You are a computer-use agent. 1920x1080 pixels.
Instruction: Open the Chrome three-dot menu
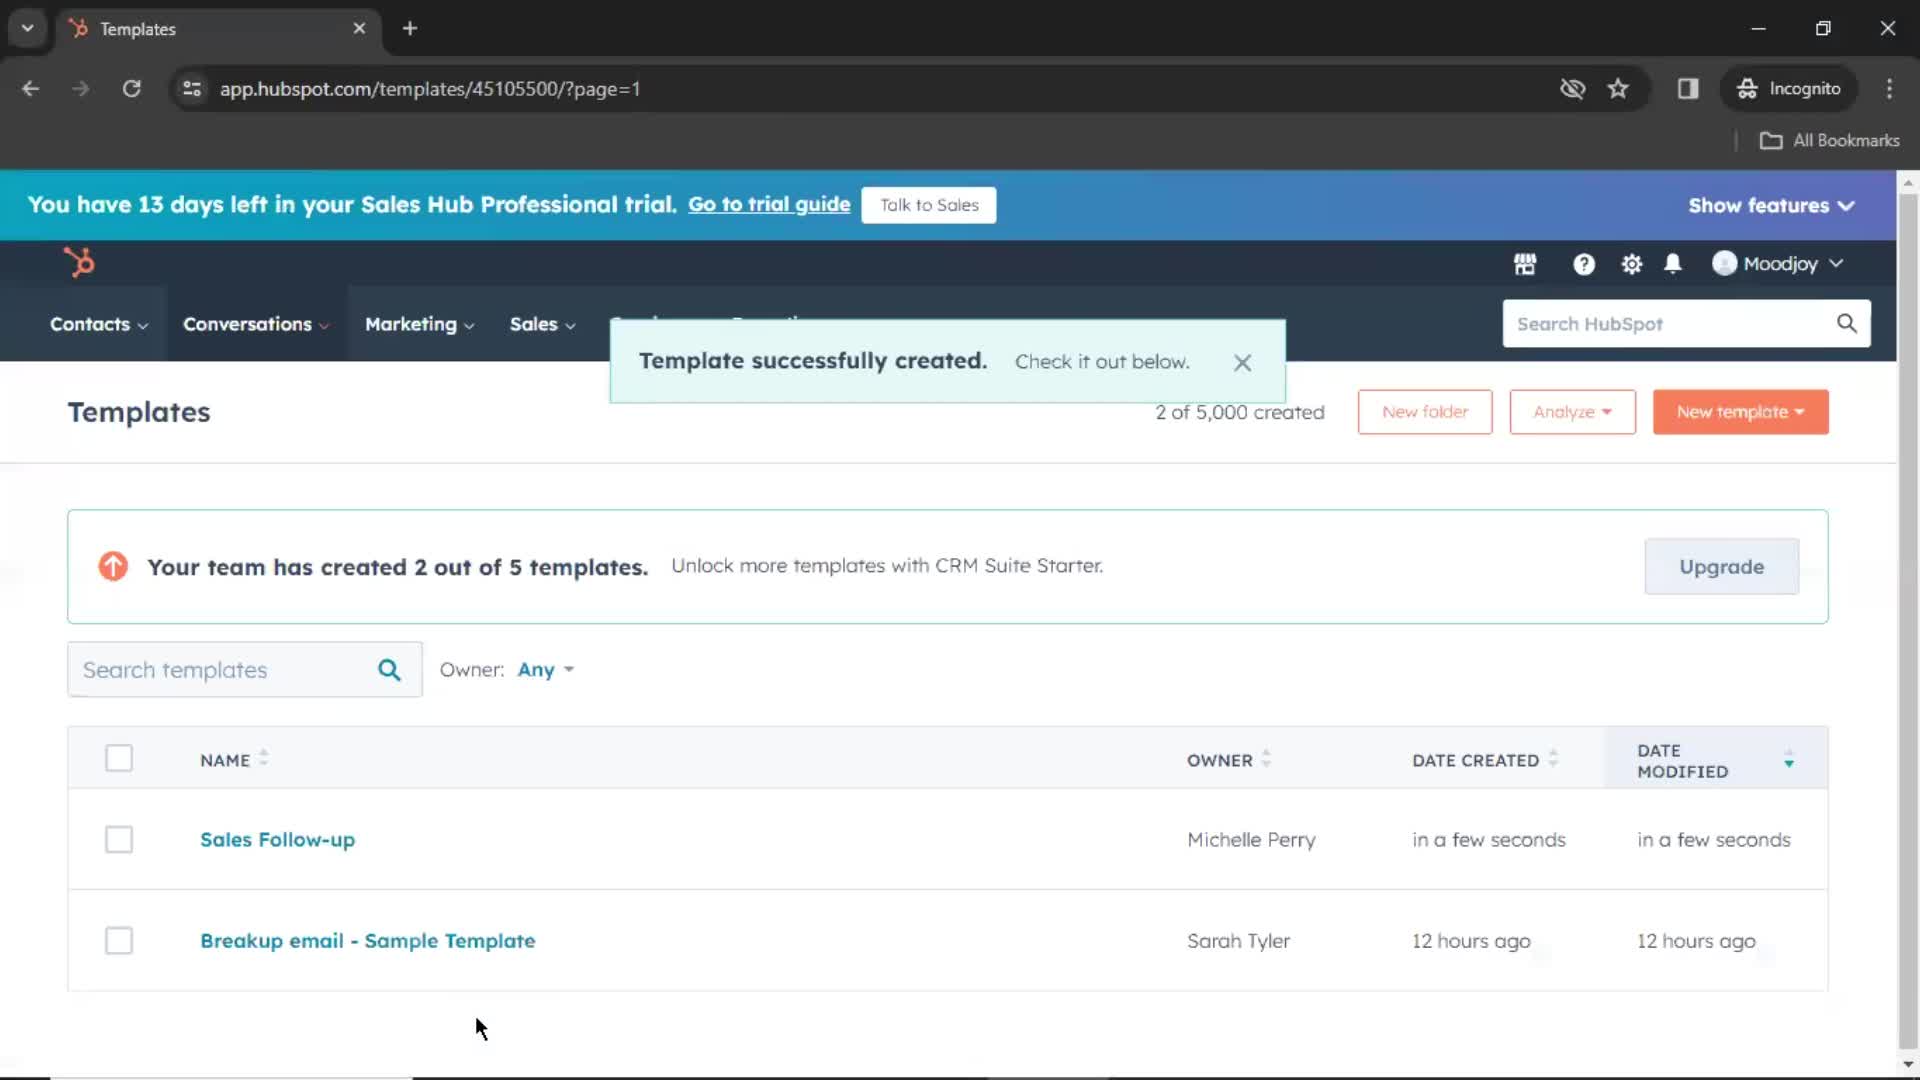[x=1889, y=89]
